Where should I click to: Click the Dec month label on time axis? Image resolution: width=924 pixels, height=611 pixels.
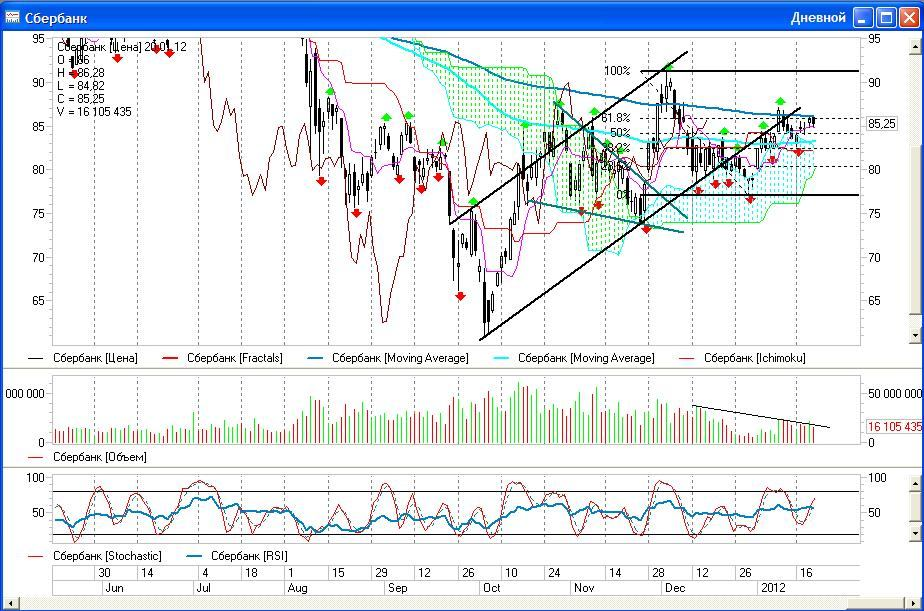point(675,588)
